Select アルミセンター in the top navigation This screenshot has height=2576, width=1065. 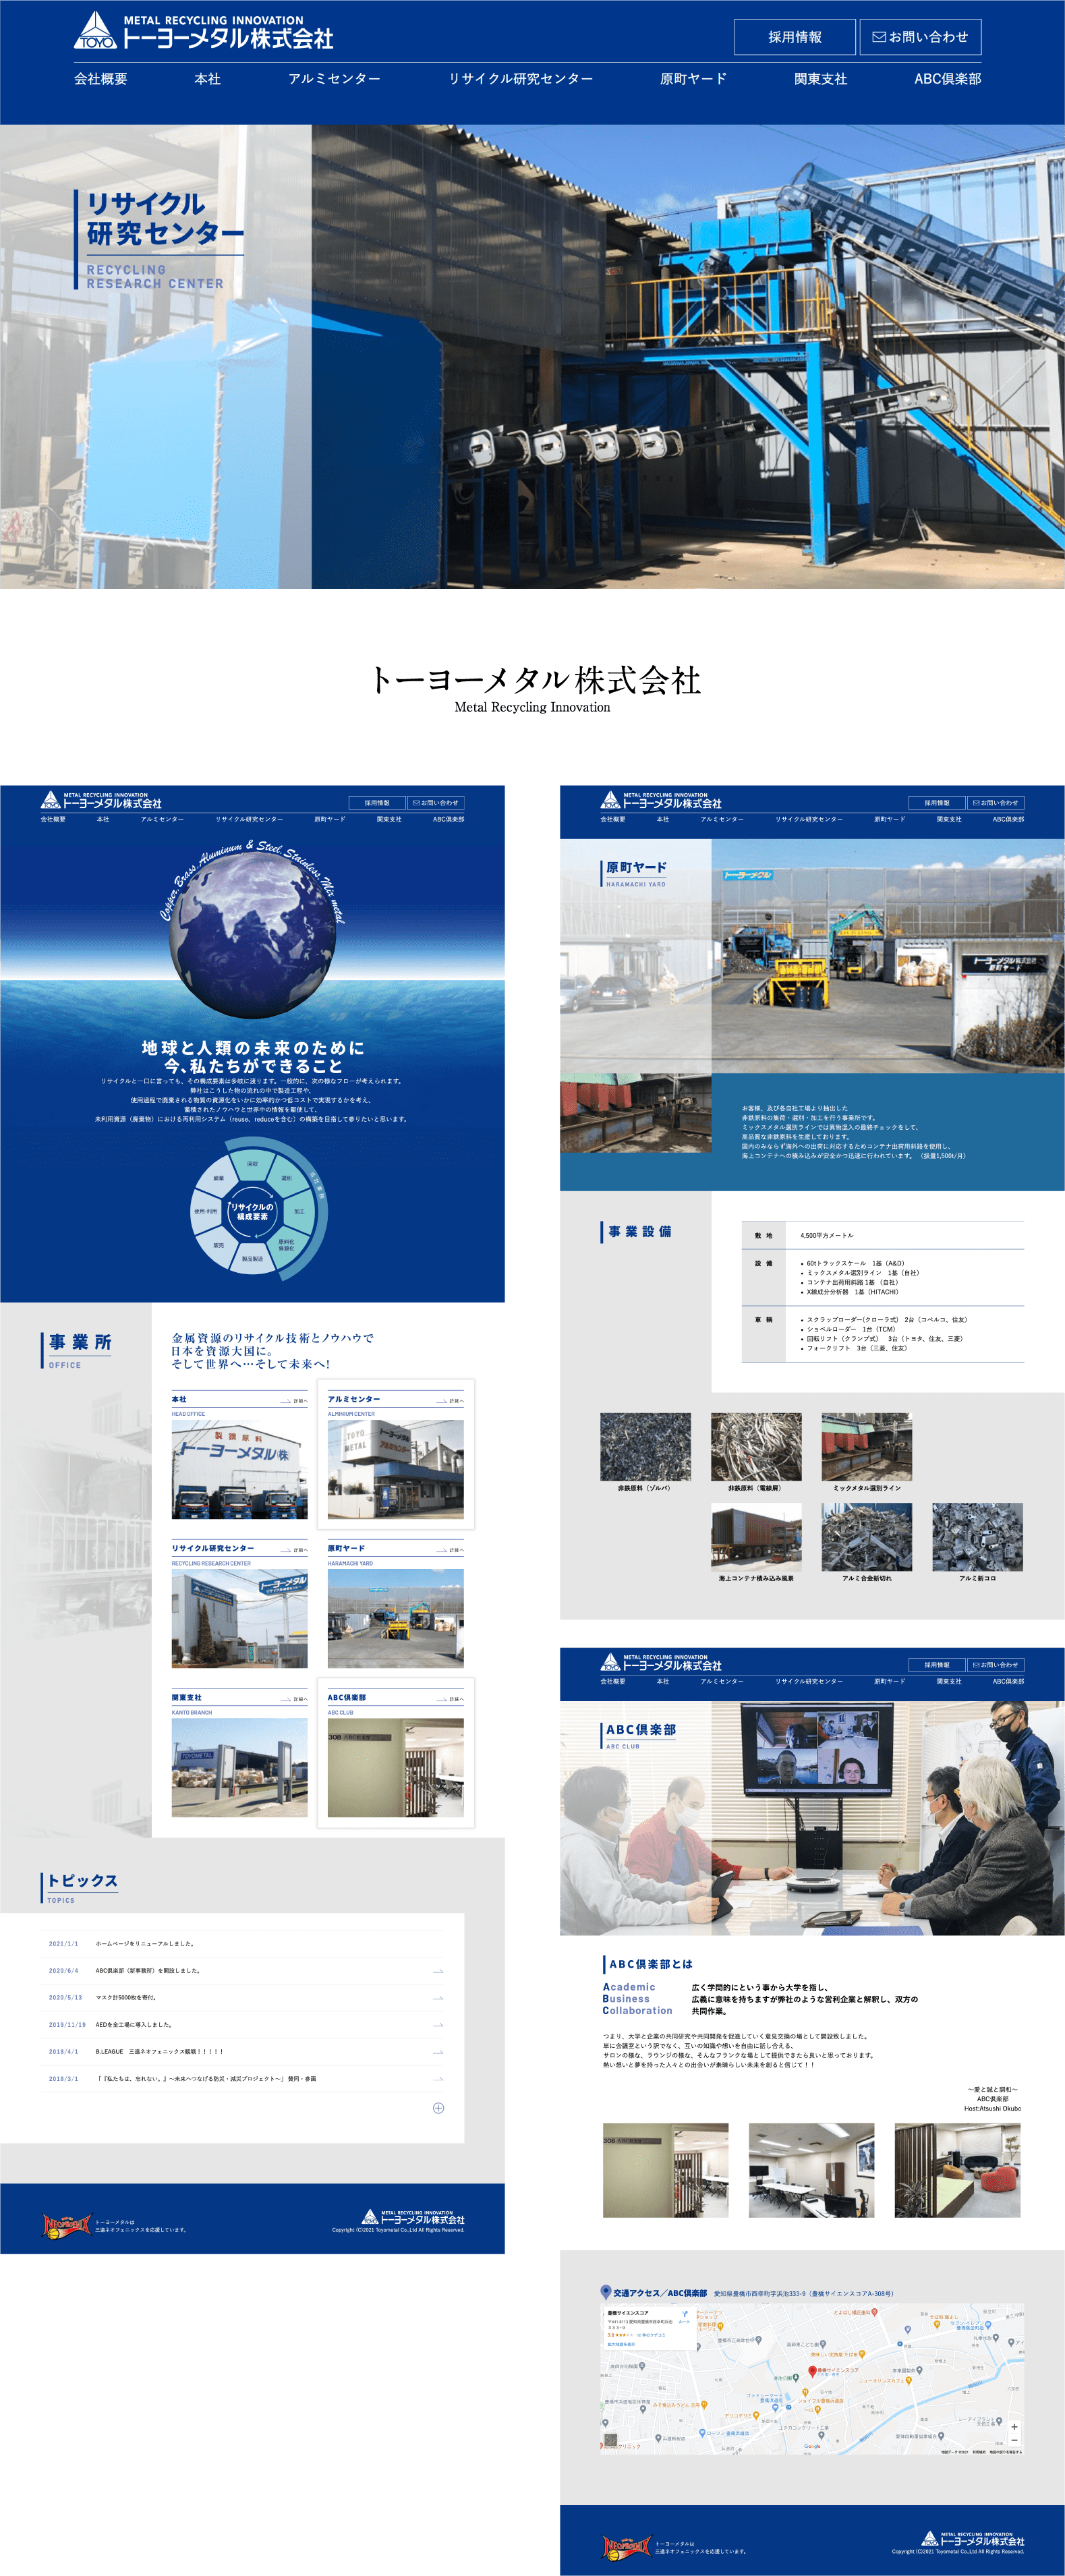pyautogui.click(x=334, y=79)
